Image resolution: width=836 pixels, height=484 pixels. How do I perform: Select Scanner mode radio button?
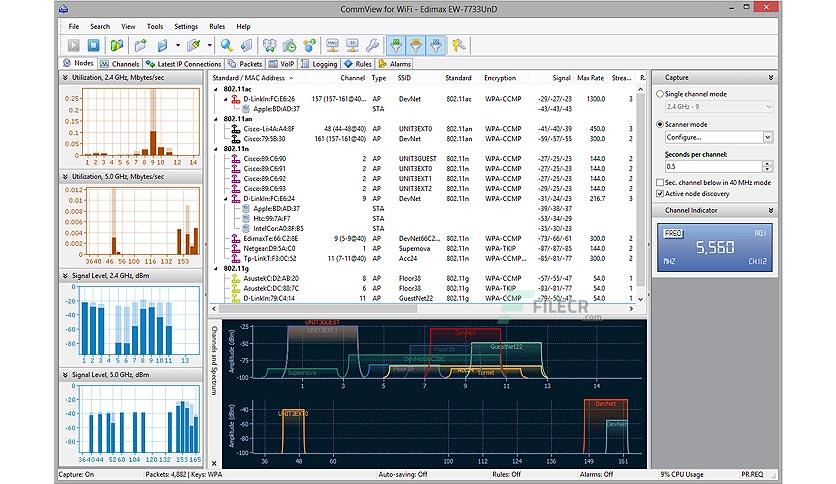click(660, 124)
